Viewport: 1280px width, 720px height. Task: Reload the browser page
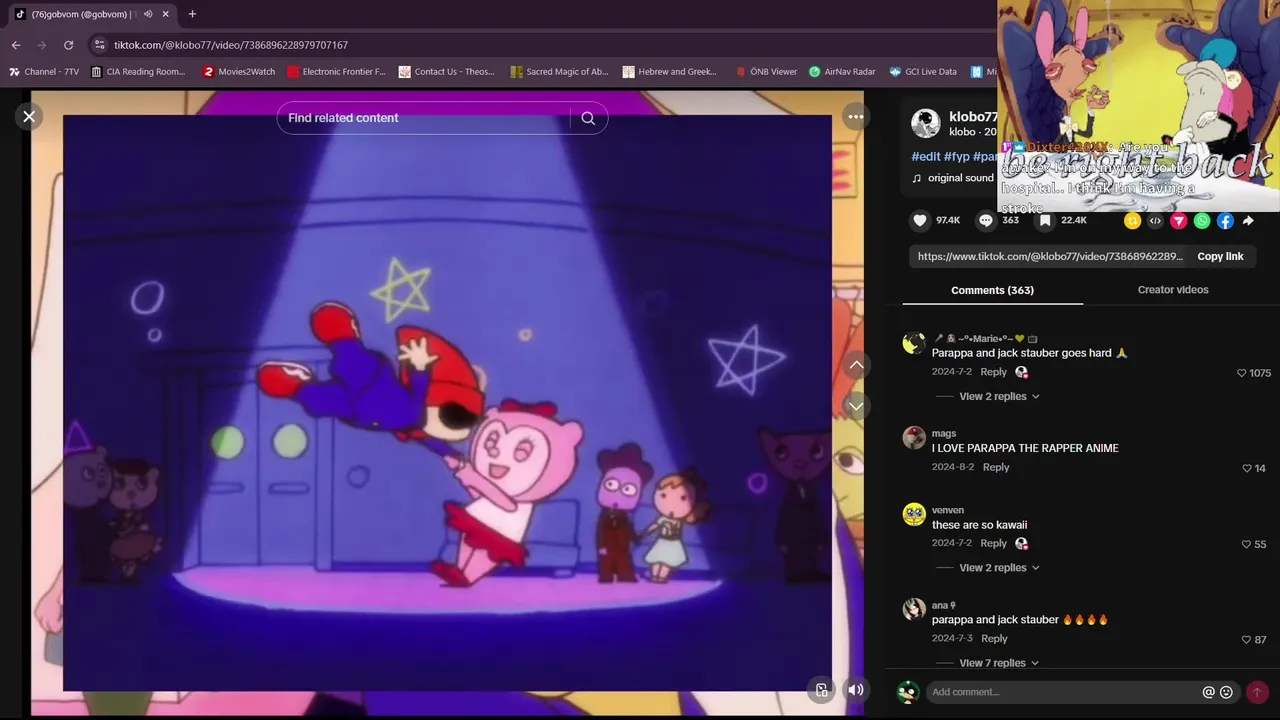[68, 45]
